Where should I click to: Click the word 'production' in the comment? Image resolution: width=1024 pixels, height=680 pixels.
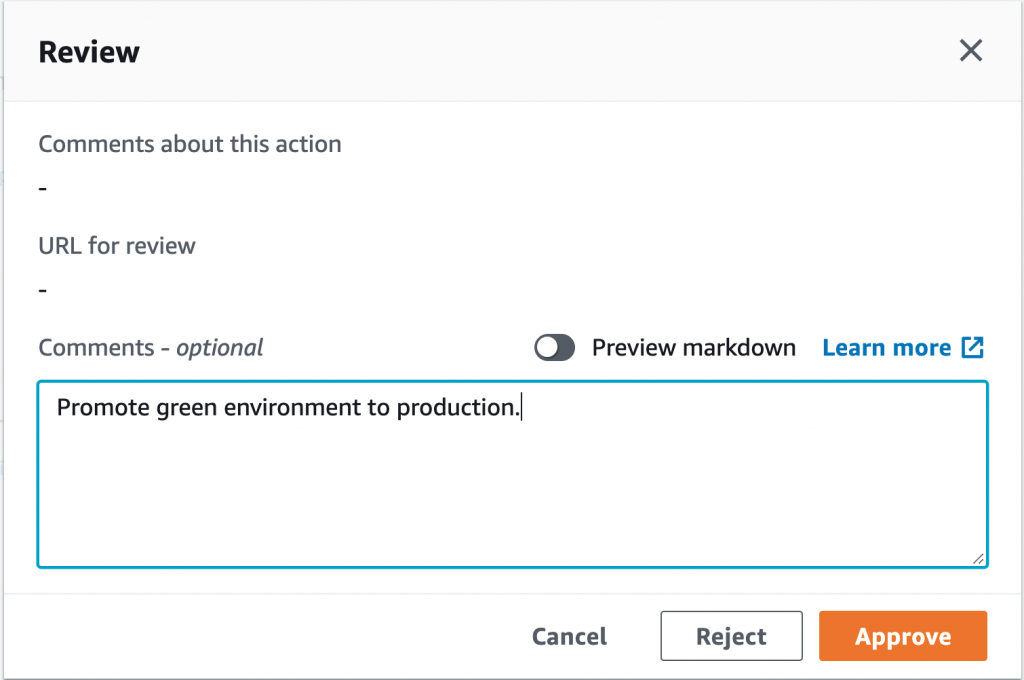[x=456, y=408]
